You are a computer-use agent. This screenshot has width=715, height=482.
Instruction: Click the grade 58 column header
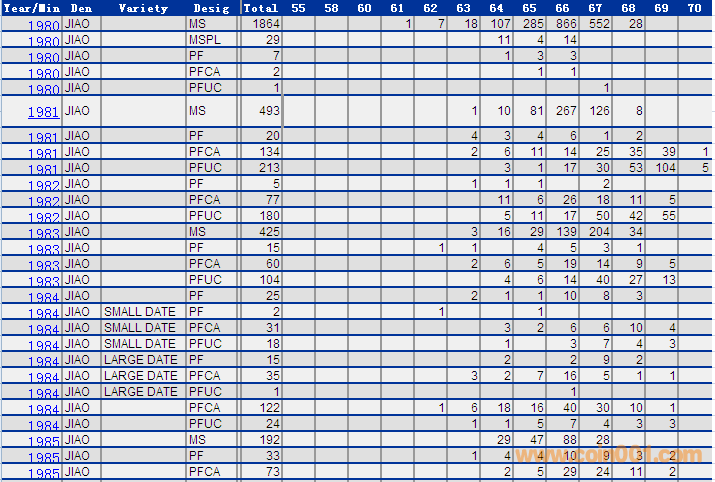point(331,8)
